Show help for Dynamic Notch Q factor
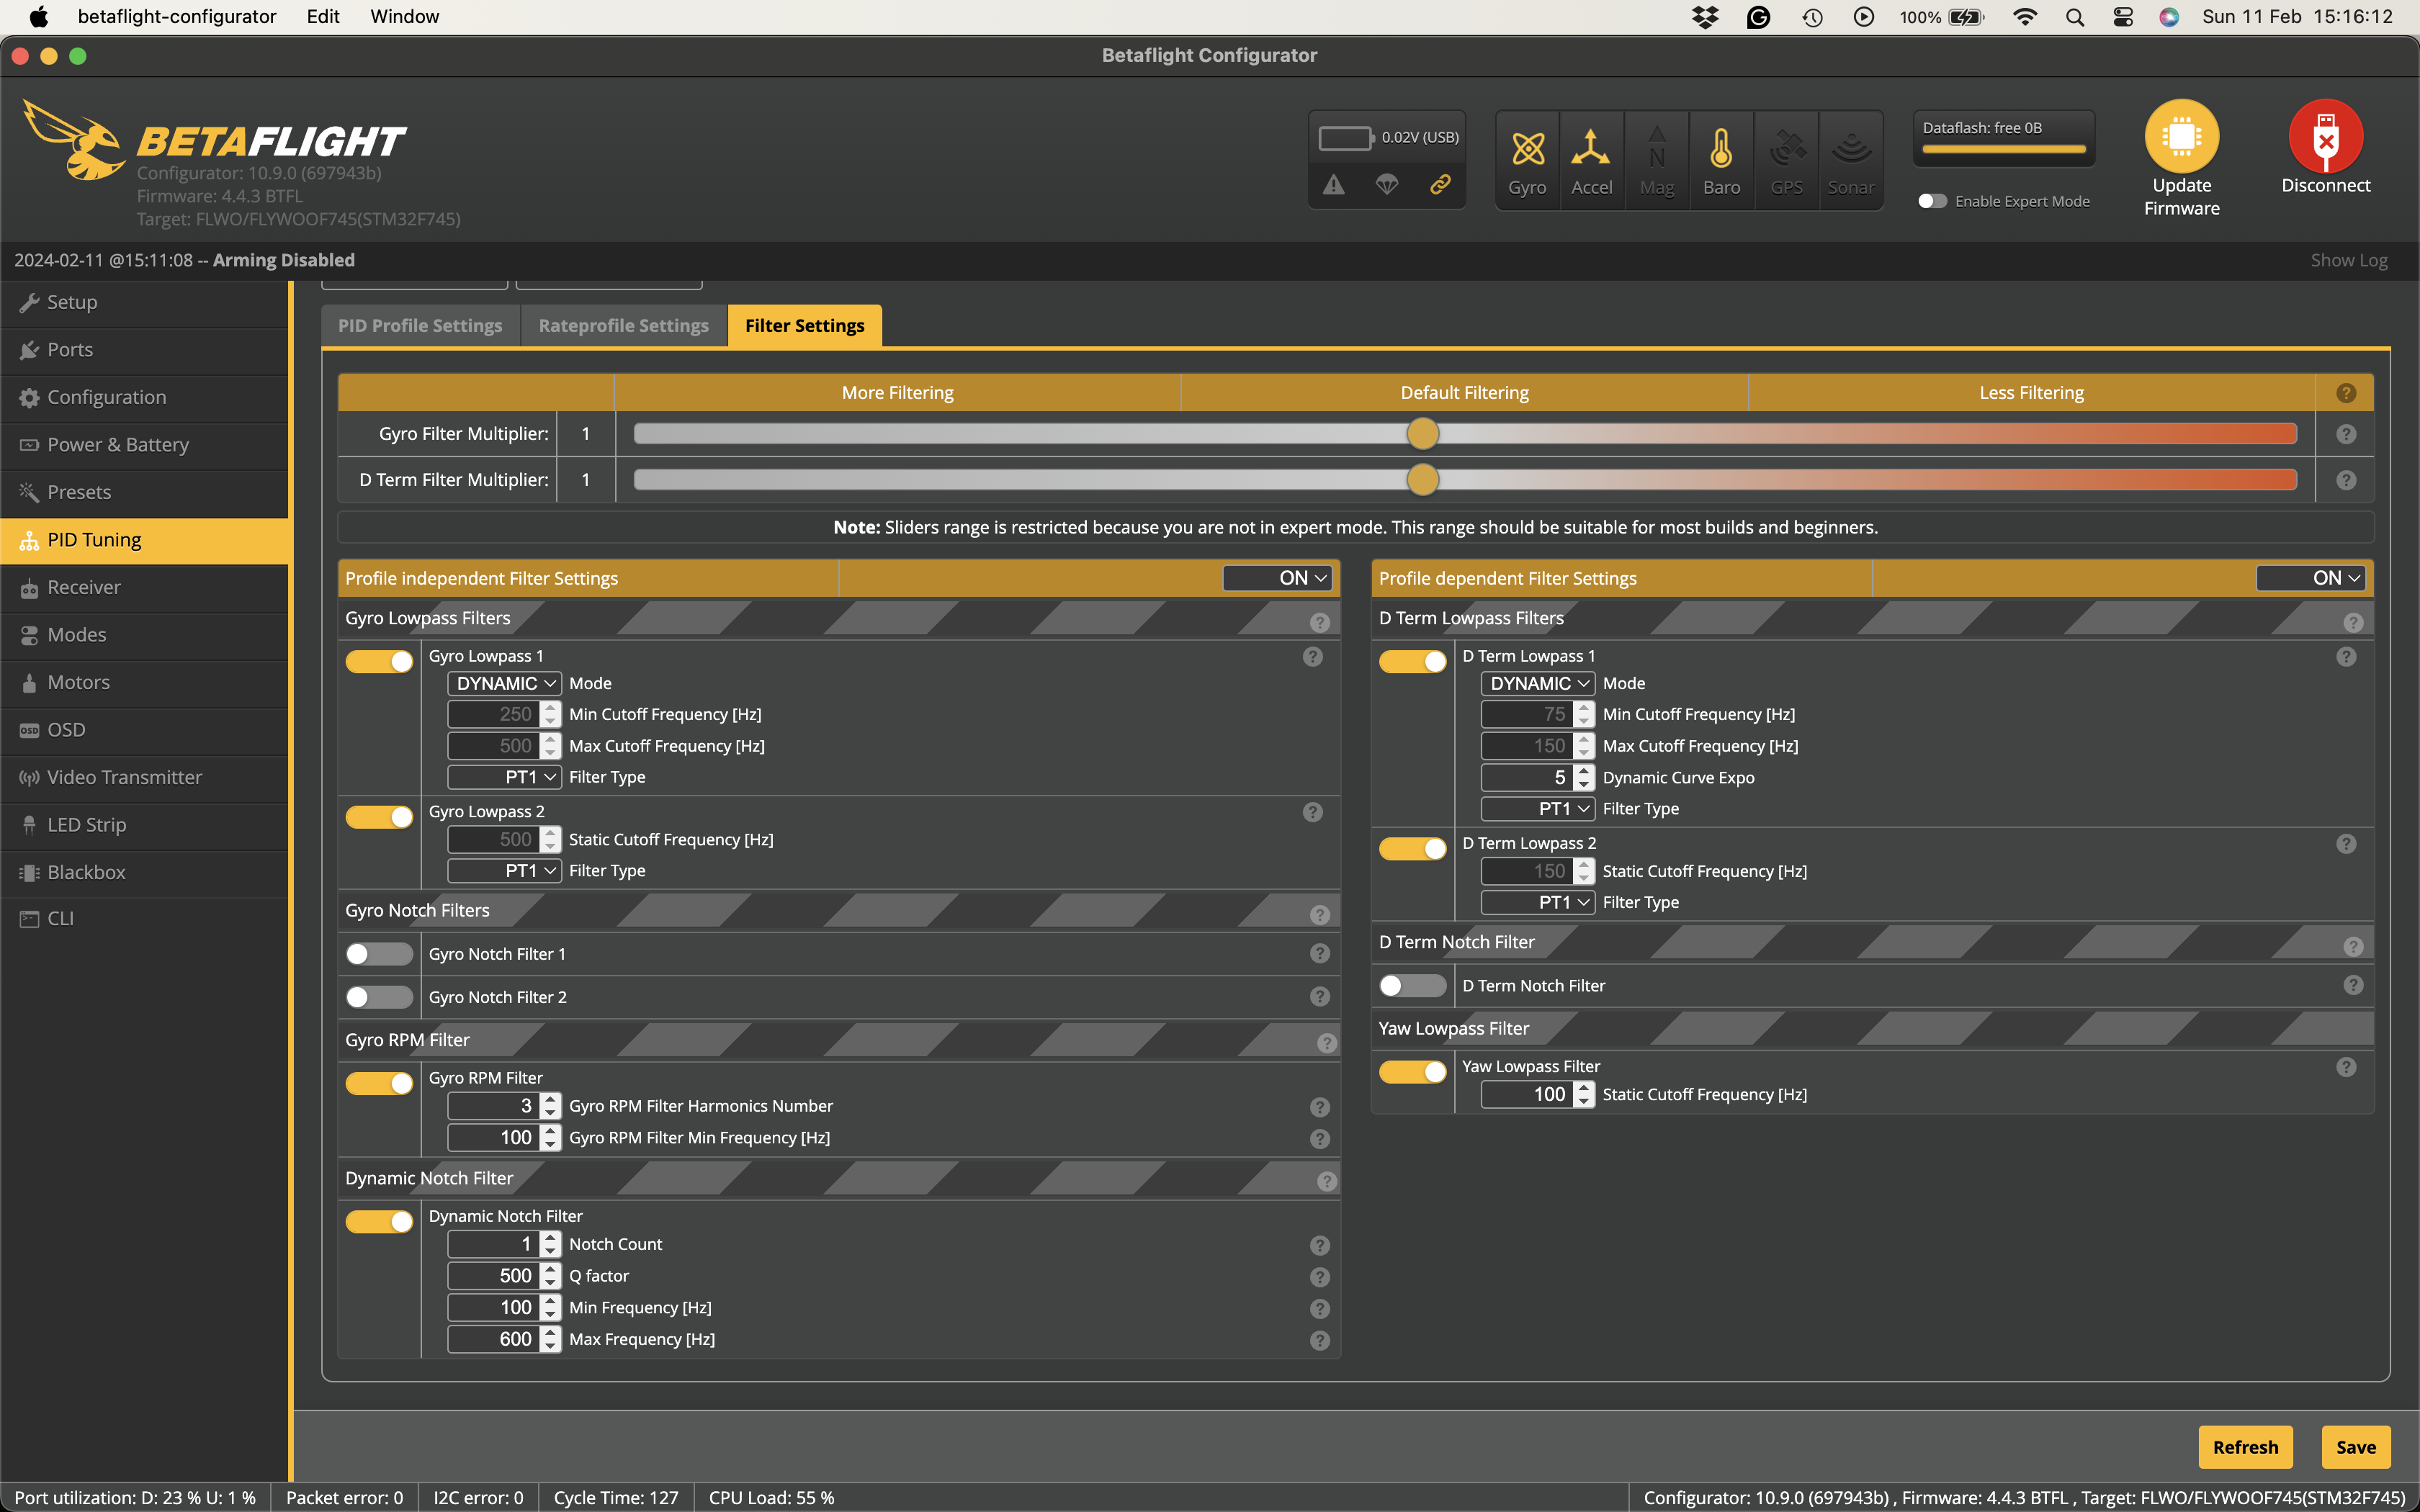 pos(1320,1277)
